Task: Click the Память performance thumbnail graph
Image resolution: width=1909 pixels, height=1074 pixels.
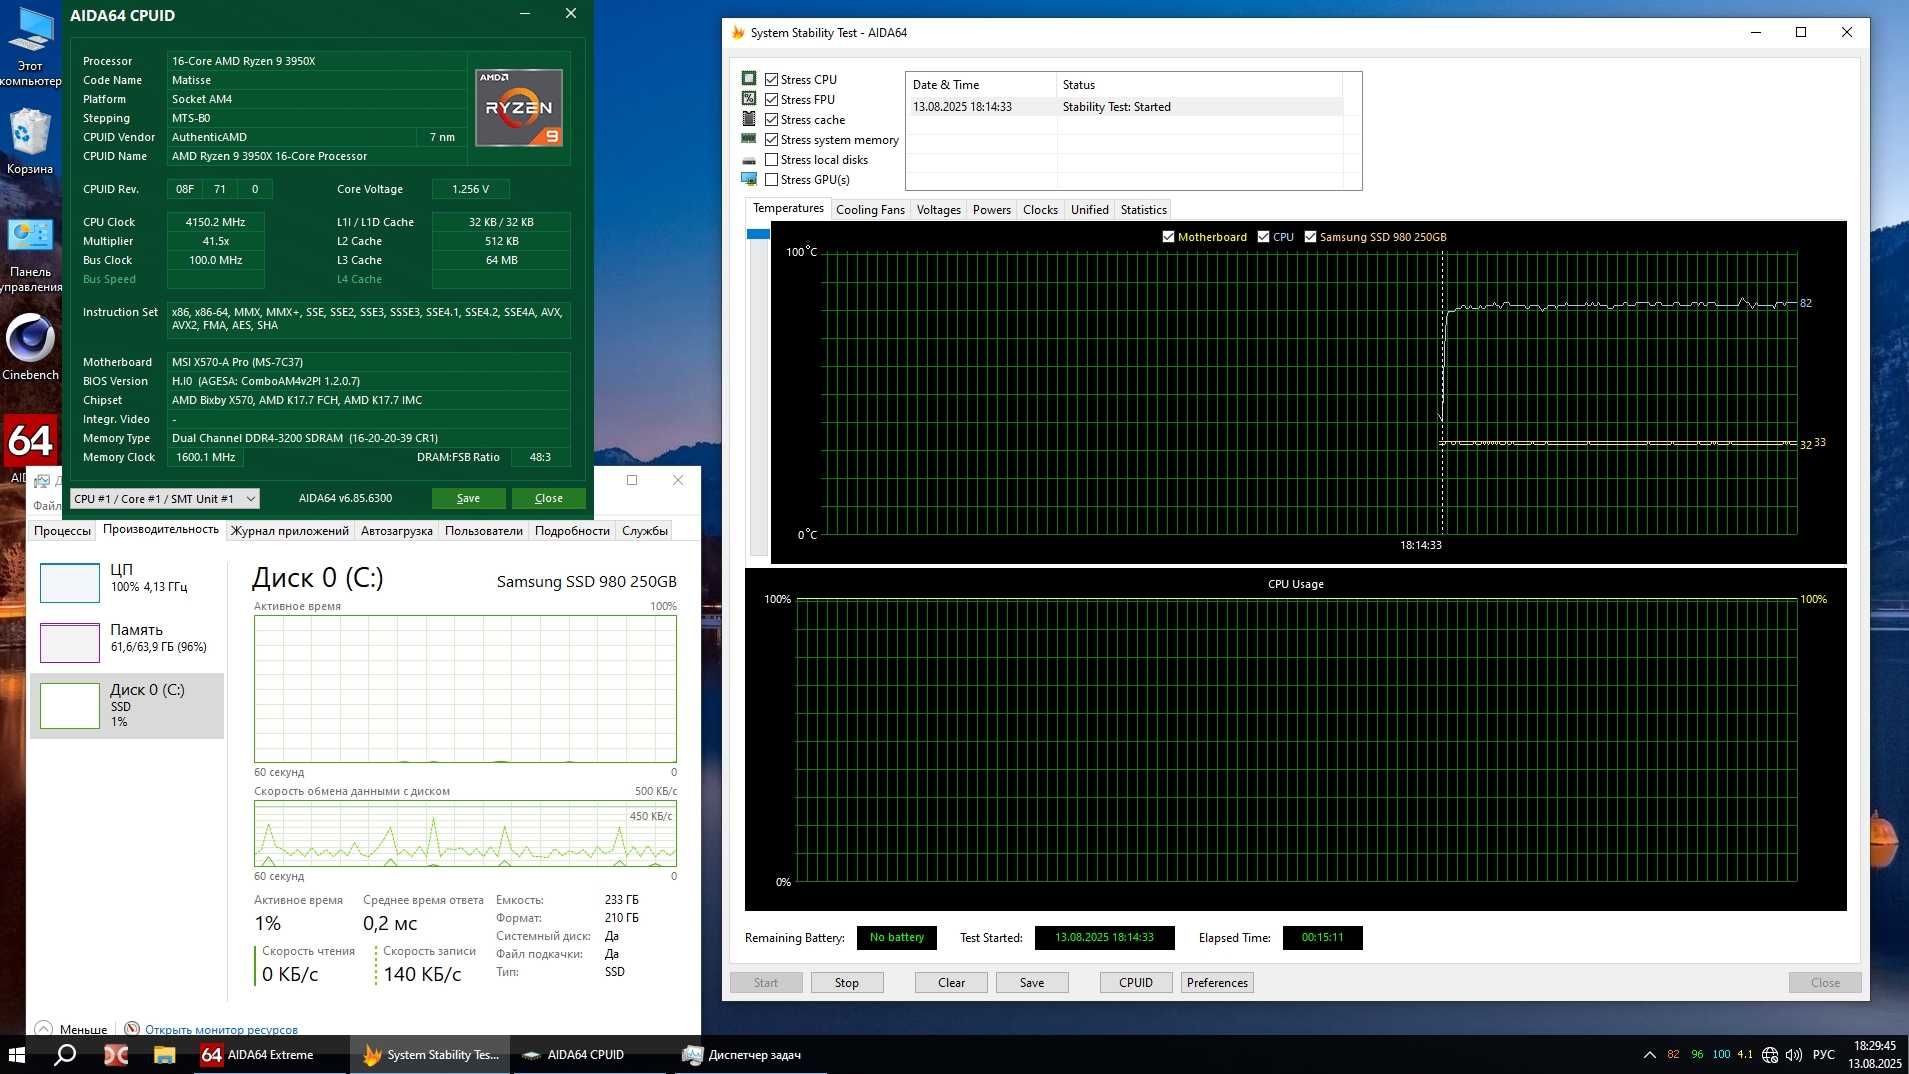Action: coord(69,643)
